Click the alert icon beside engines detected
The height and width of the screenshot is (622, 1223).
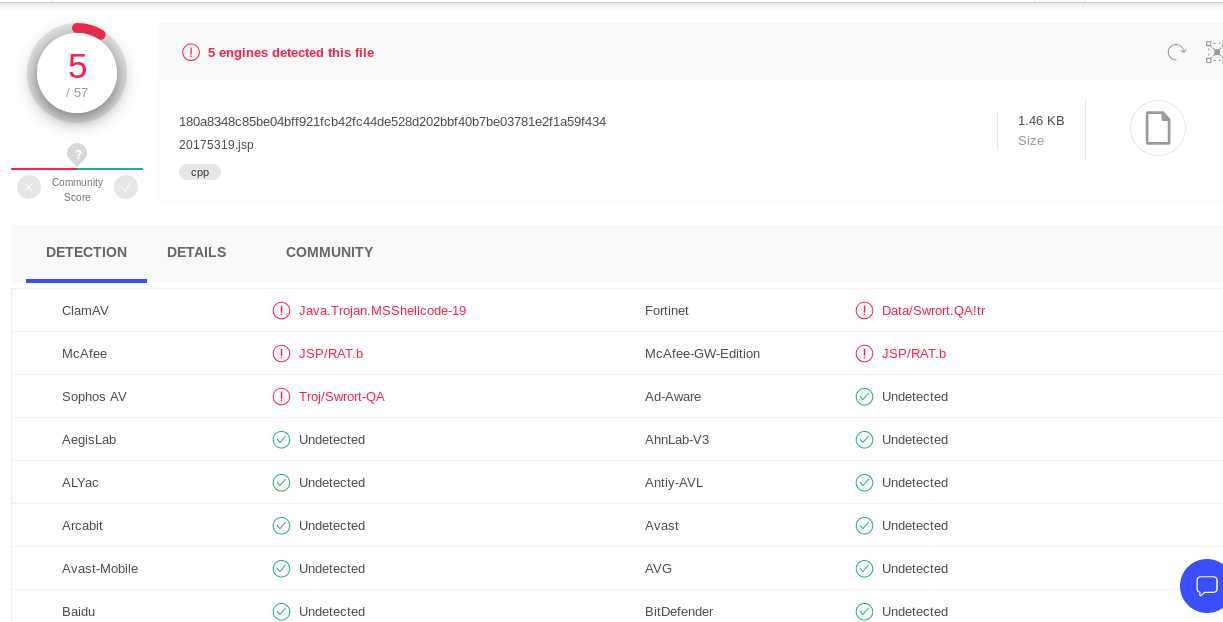click(x=191, y=52)
